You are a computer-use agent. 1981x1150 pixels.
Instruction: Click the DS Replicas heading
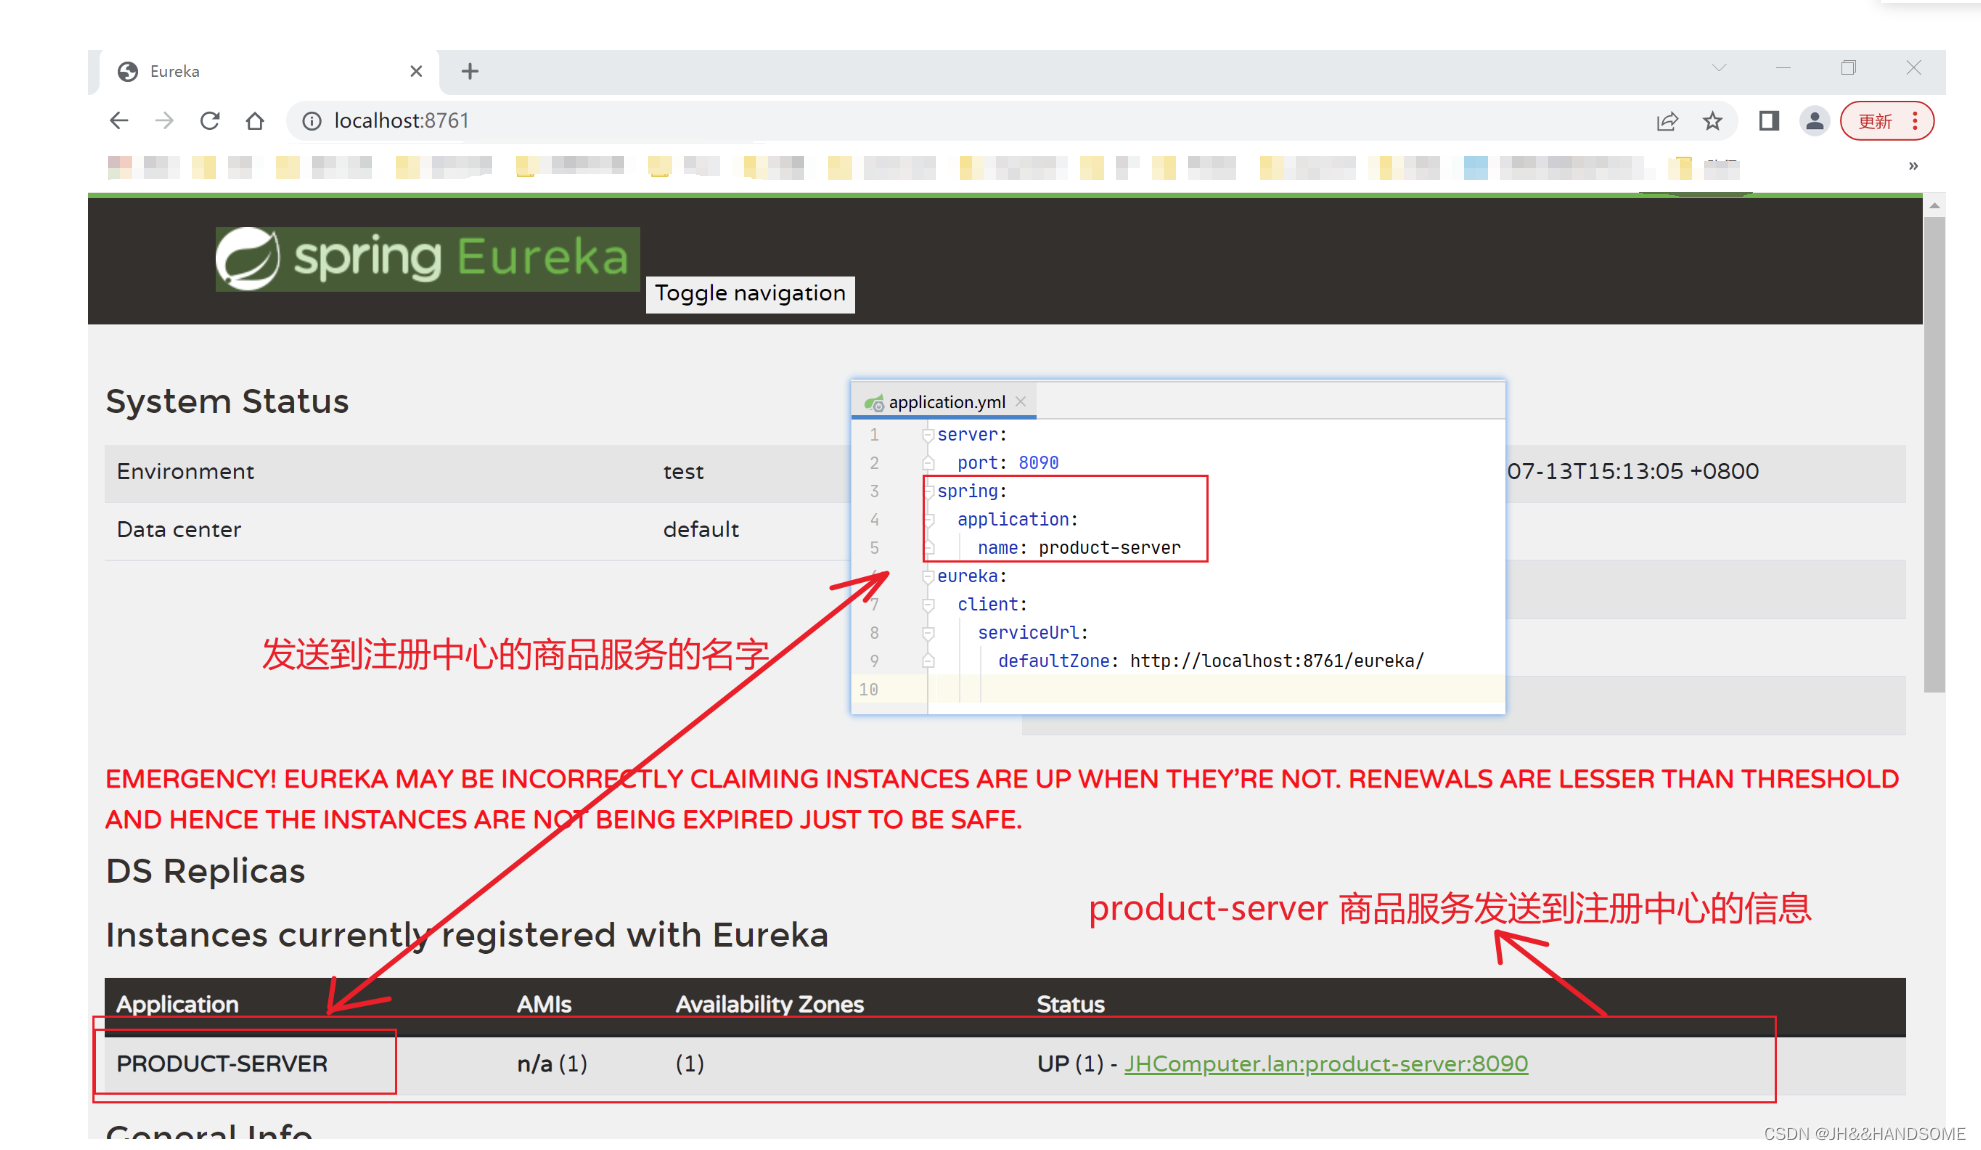(205, 871)
